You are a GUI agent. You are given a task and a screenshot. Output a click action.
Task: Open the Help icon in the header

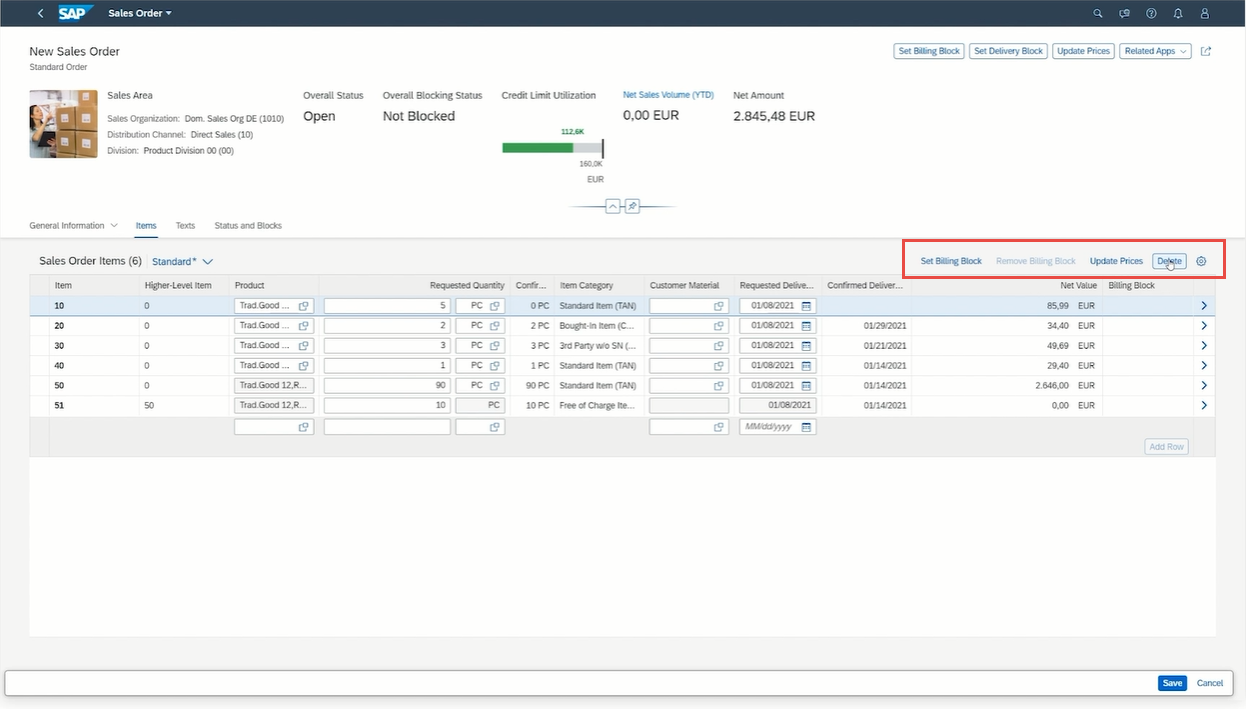1151,13
